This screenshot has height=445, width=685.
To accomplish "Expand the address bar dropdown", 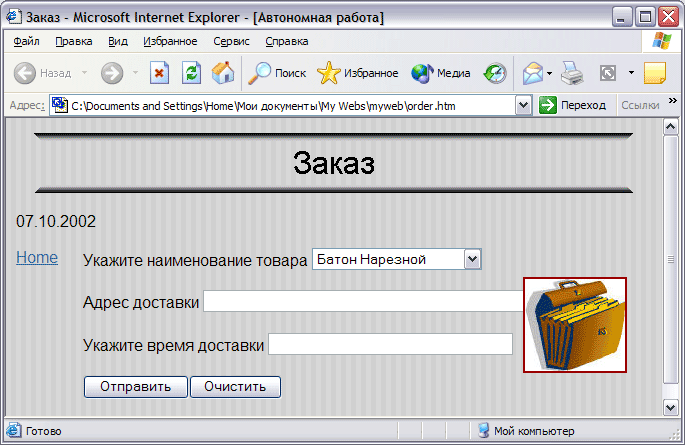I will coord(523,105).
